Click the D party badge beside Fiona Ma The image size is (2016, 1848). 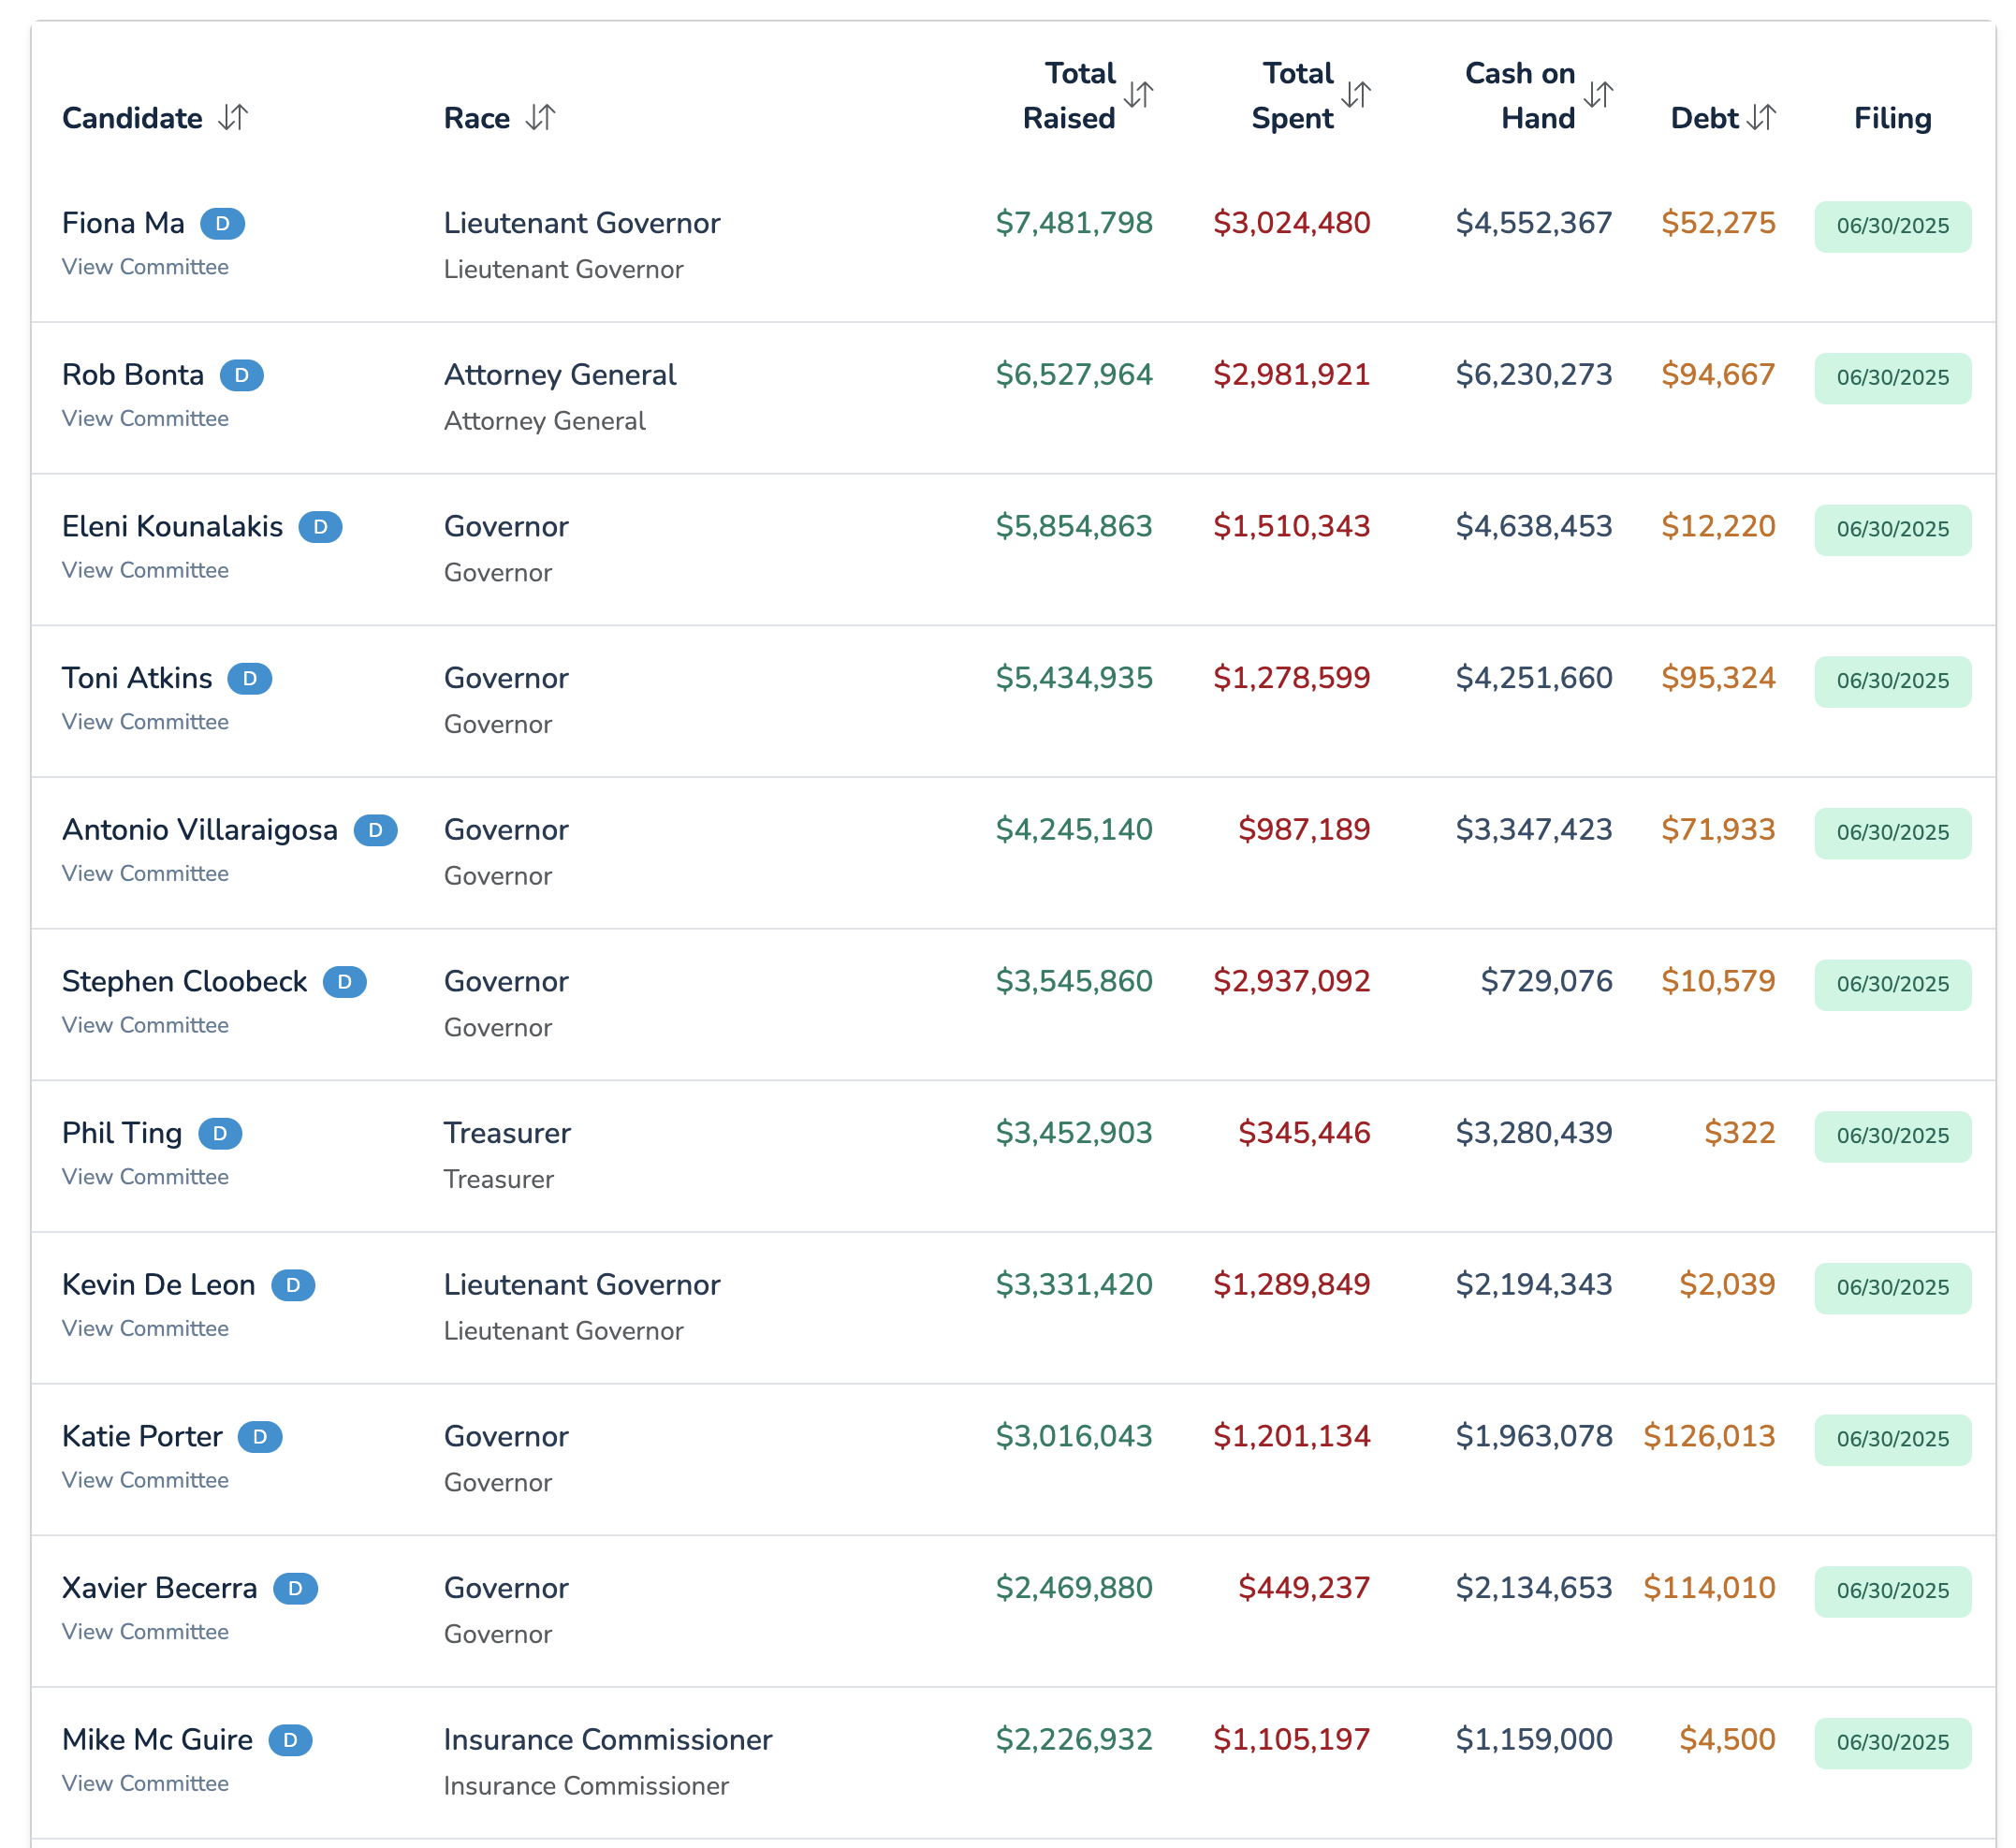point(222,224)
